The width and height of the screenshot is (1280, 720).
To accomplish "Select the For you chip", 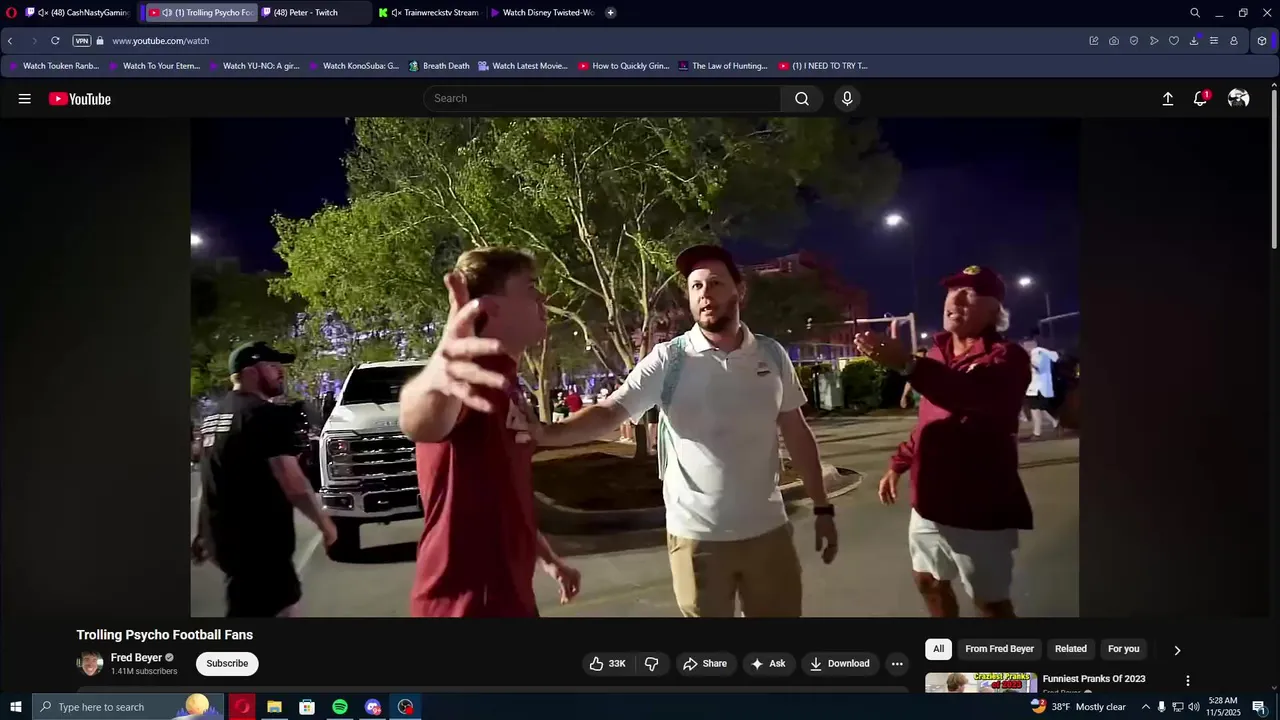I will click(x=1123, y=649).
